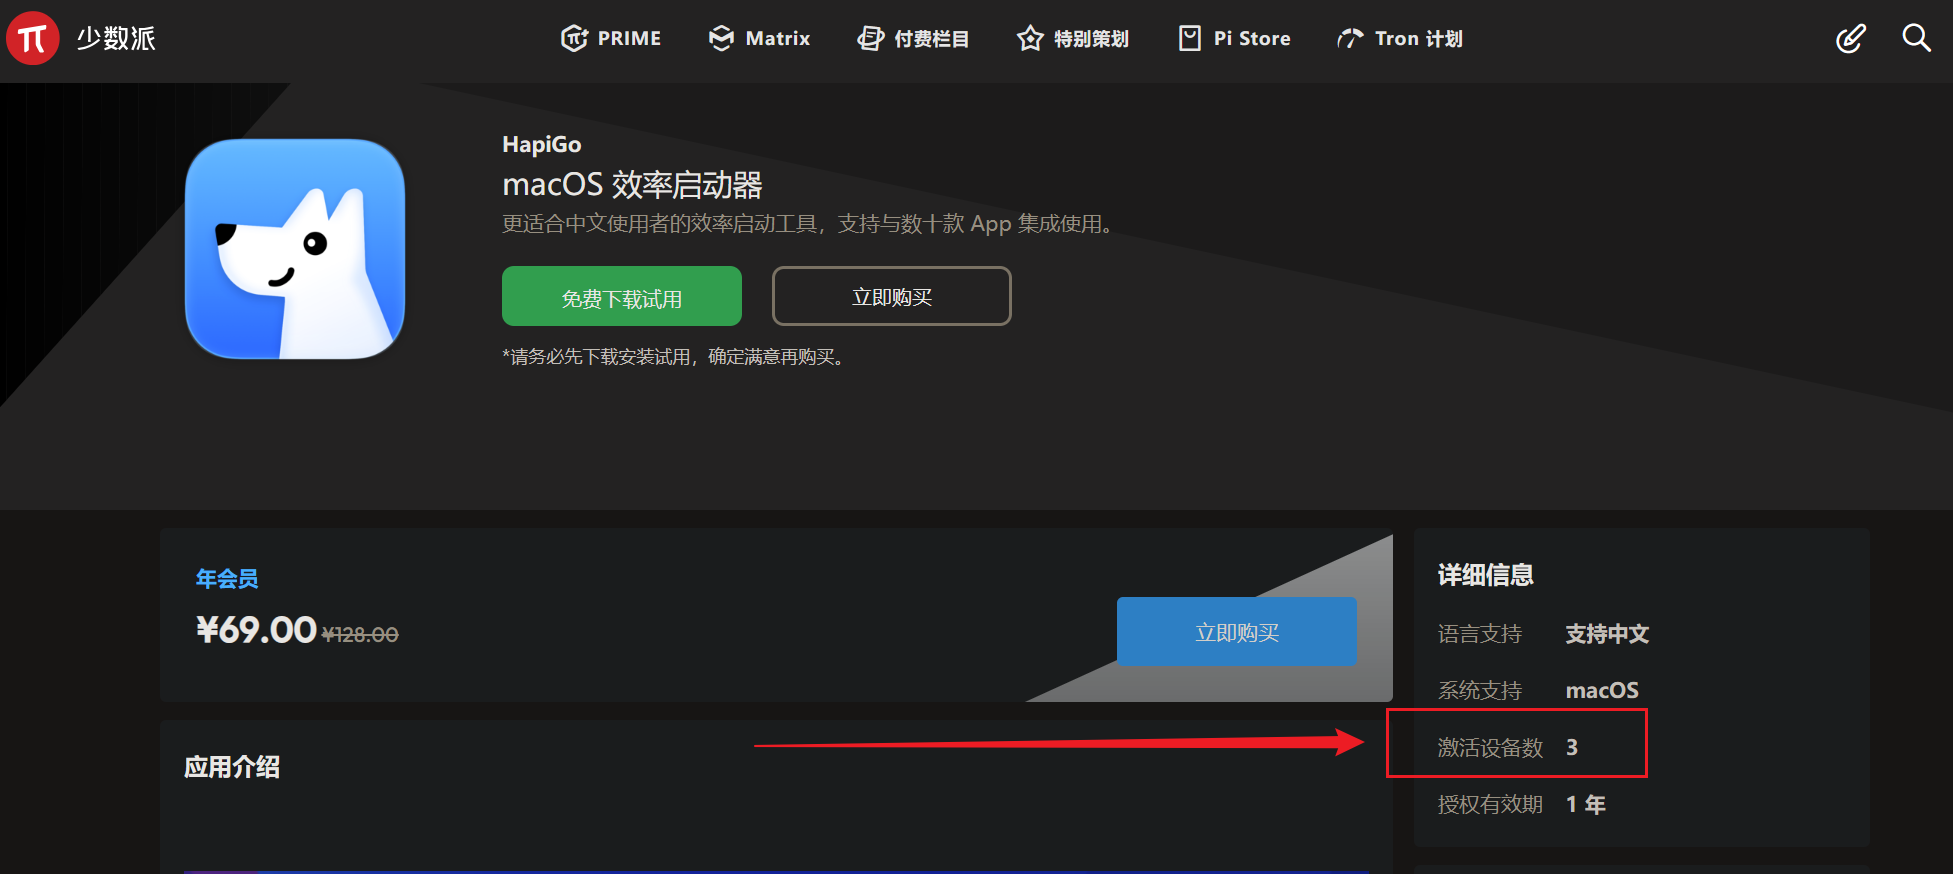Click the write/compose pen icon
This screenshot has height=874, width=1953.
coord(1851,38)
